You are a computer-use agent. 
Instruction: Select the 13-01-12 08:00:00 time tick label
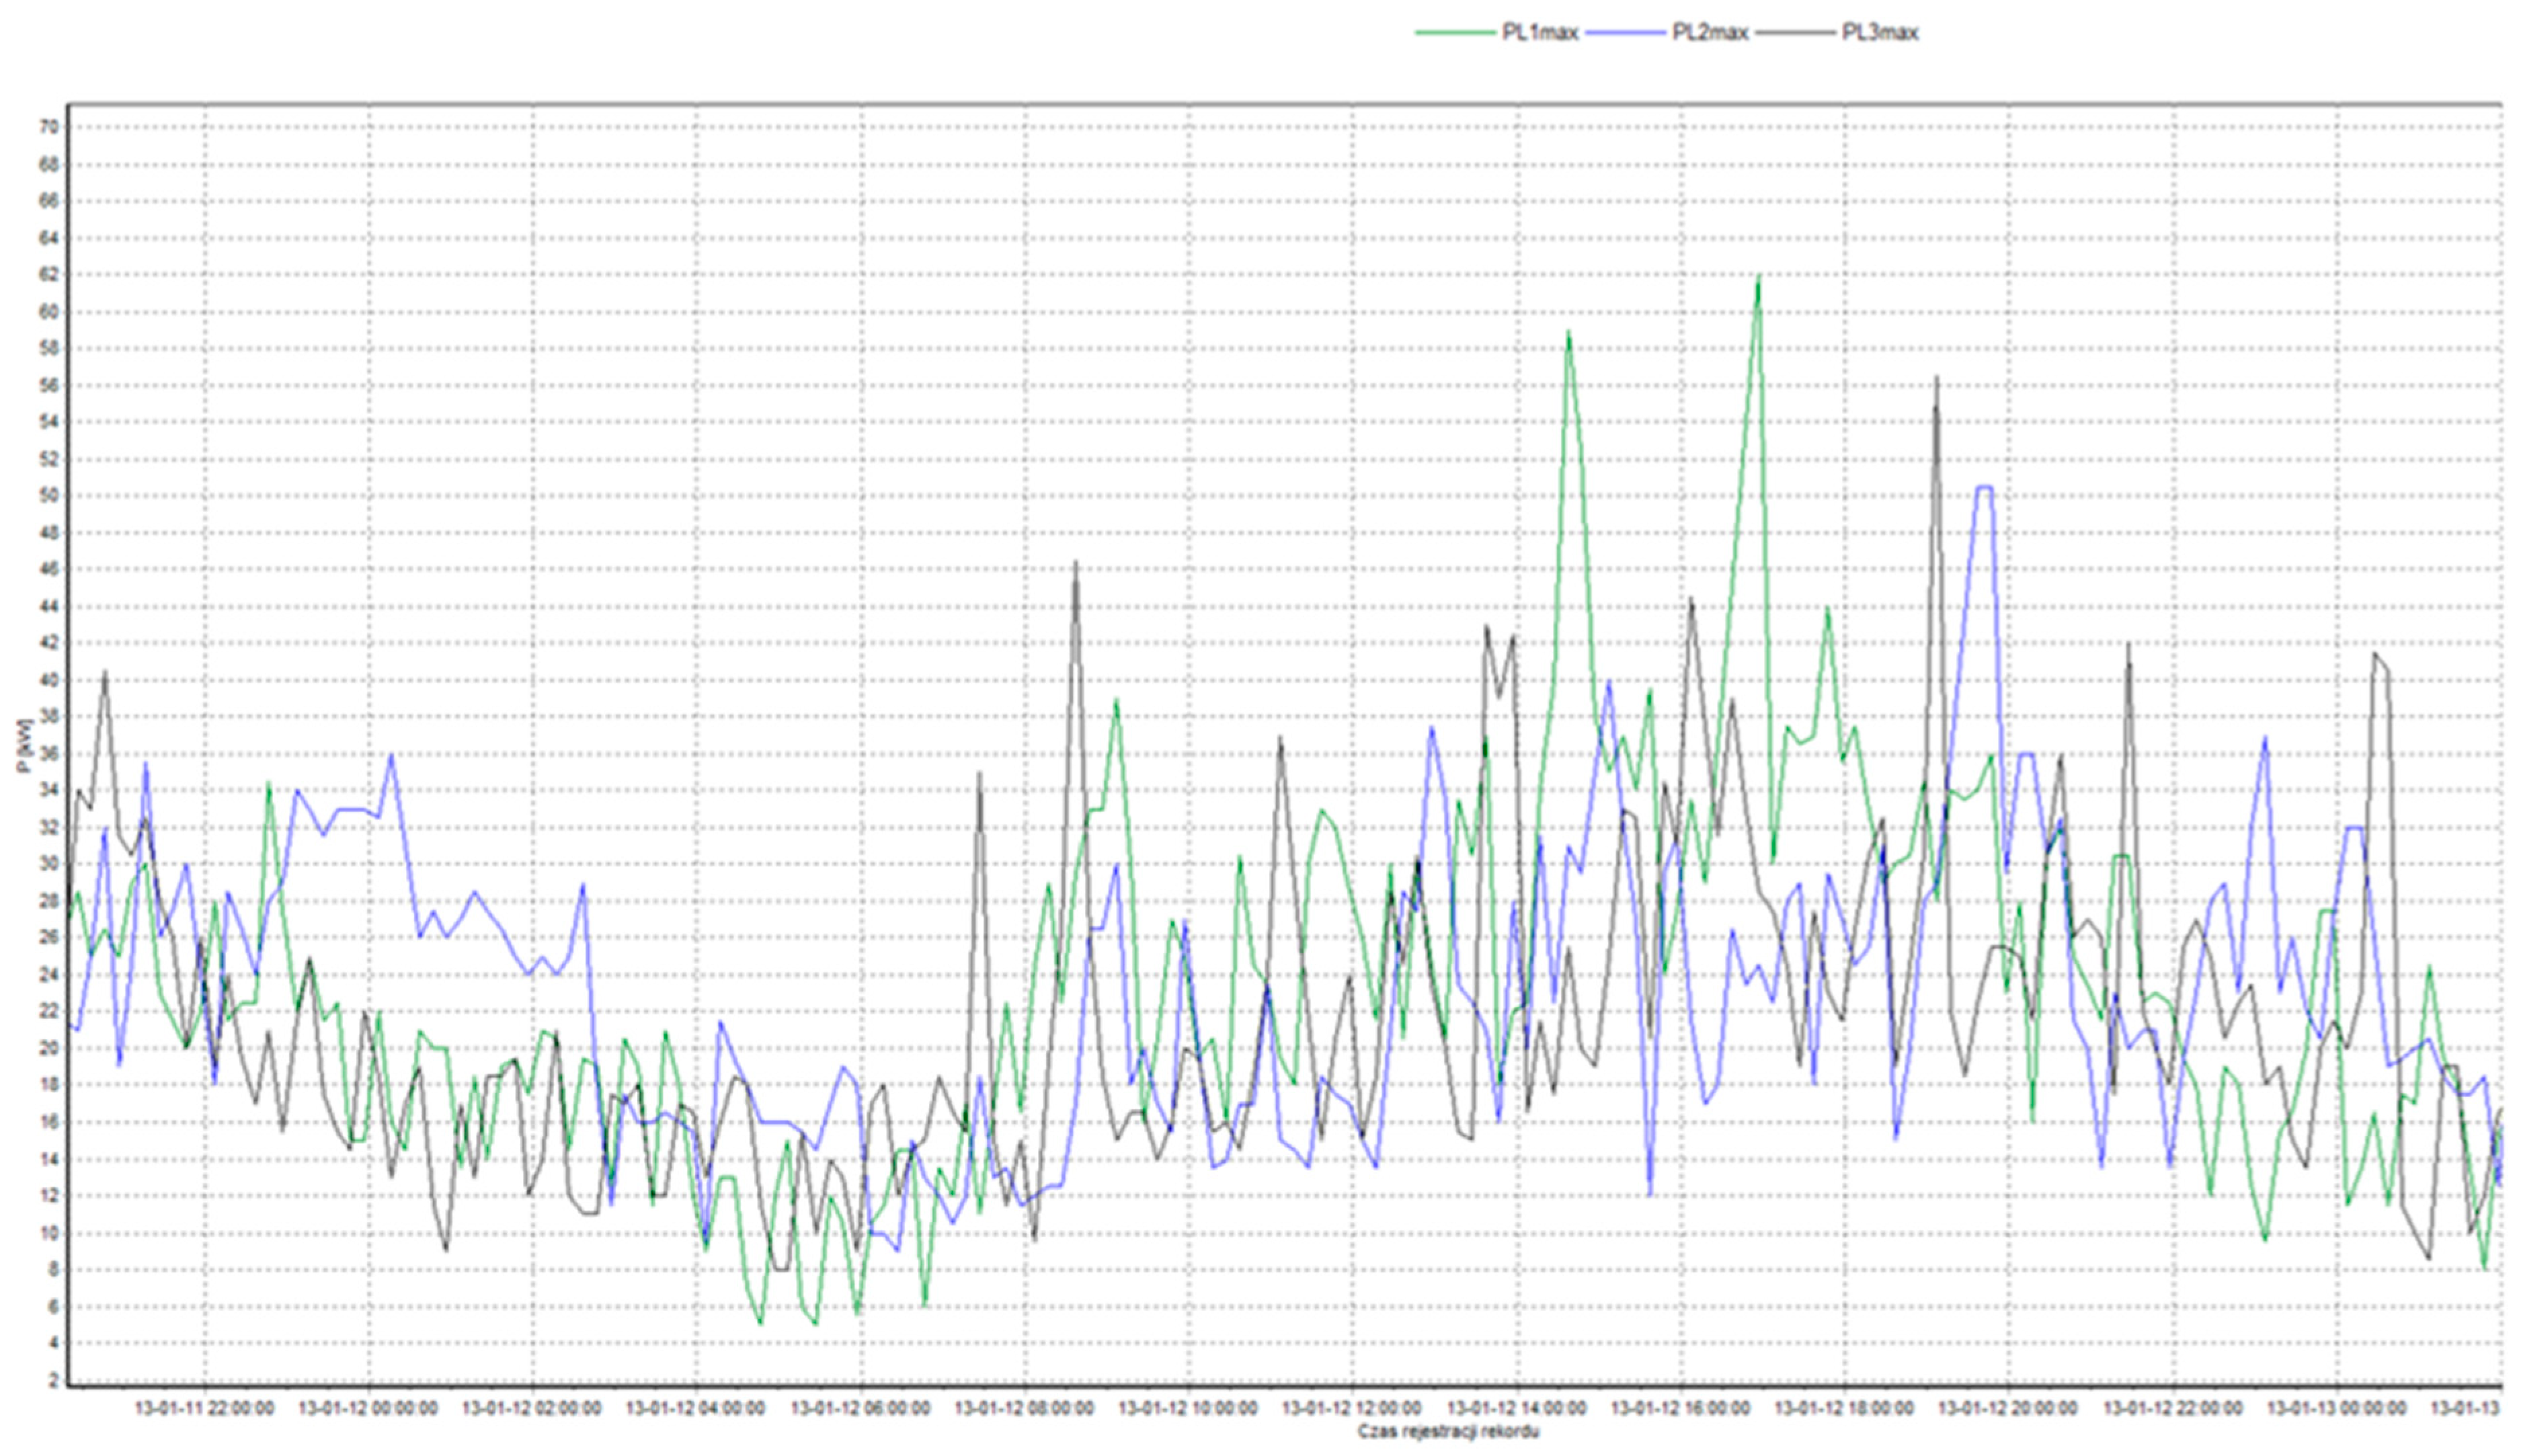pos(1024,1408)
